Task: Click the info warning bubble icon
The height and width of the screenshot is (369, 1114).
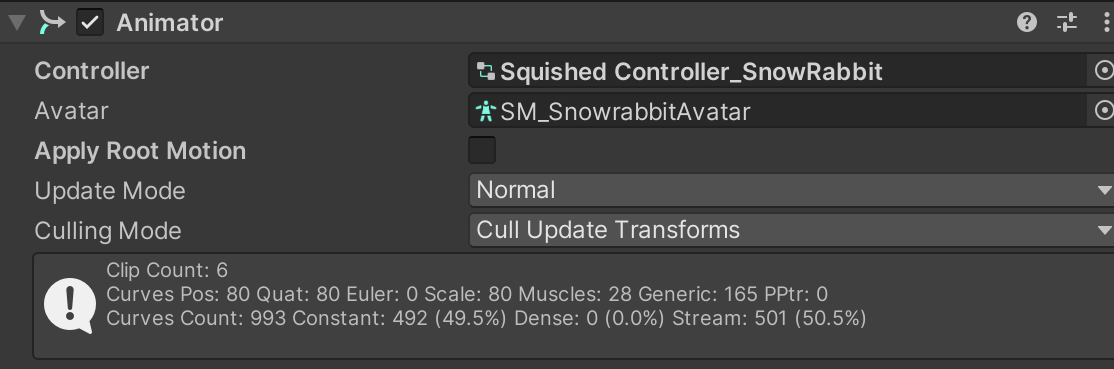Action: point(70,305)
